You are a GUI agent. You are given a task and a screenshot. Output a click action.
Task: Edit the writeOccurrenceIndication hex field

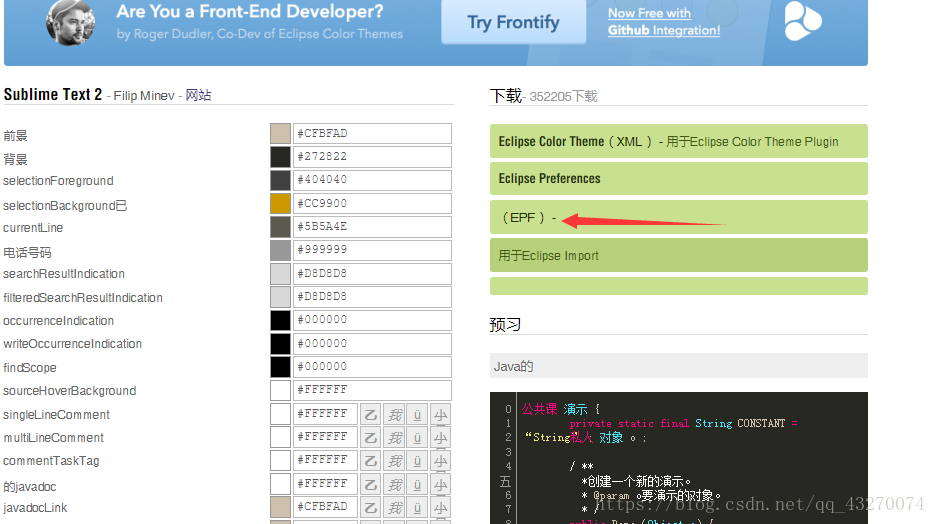372,344
